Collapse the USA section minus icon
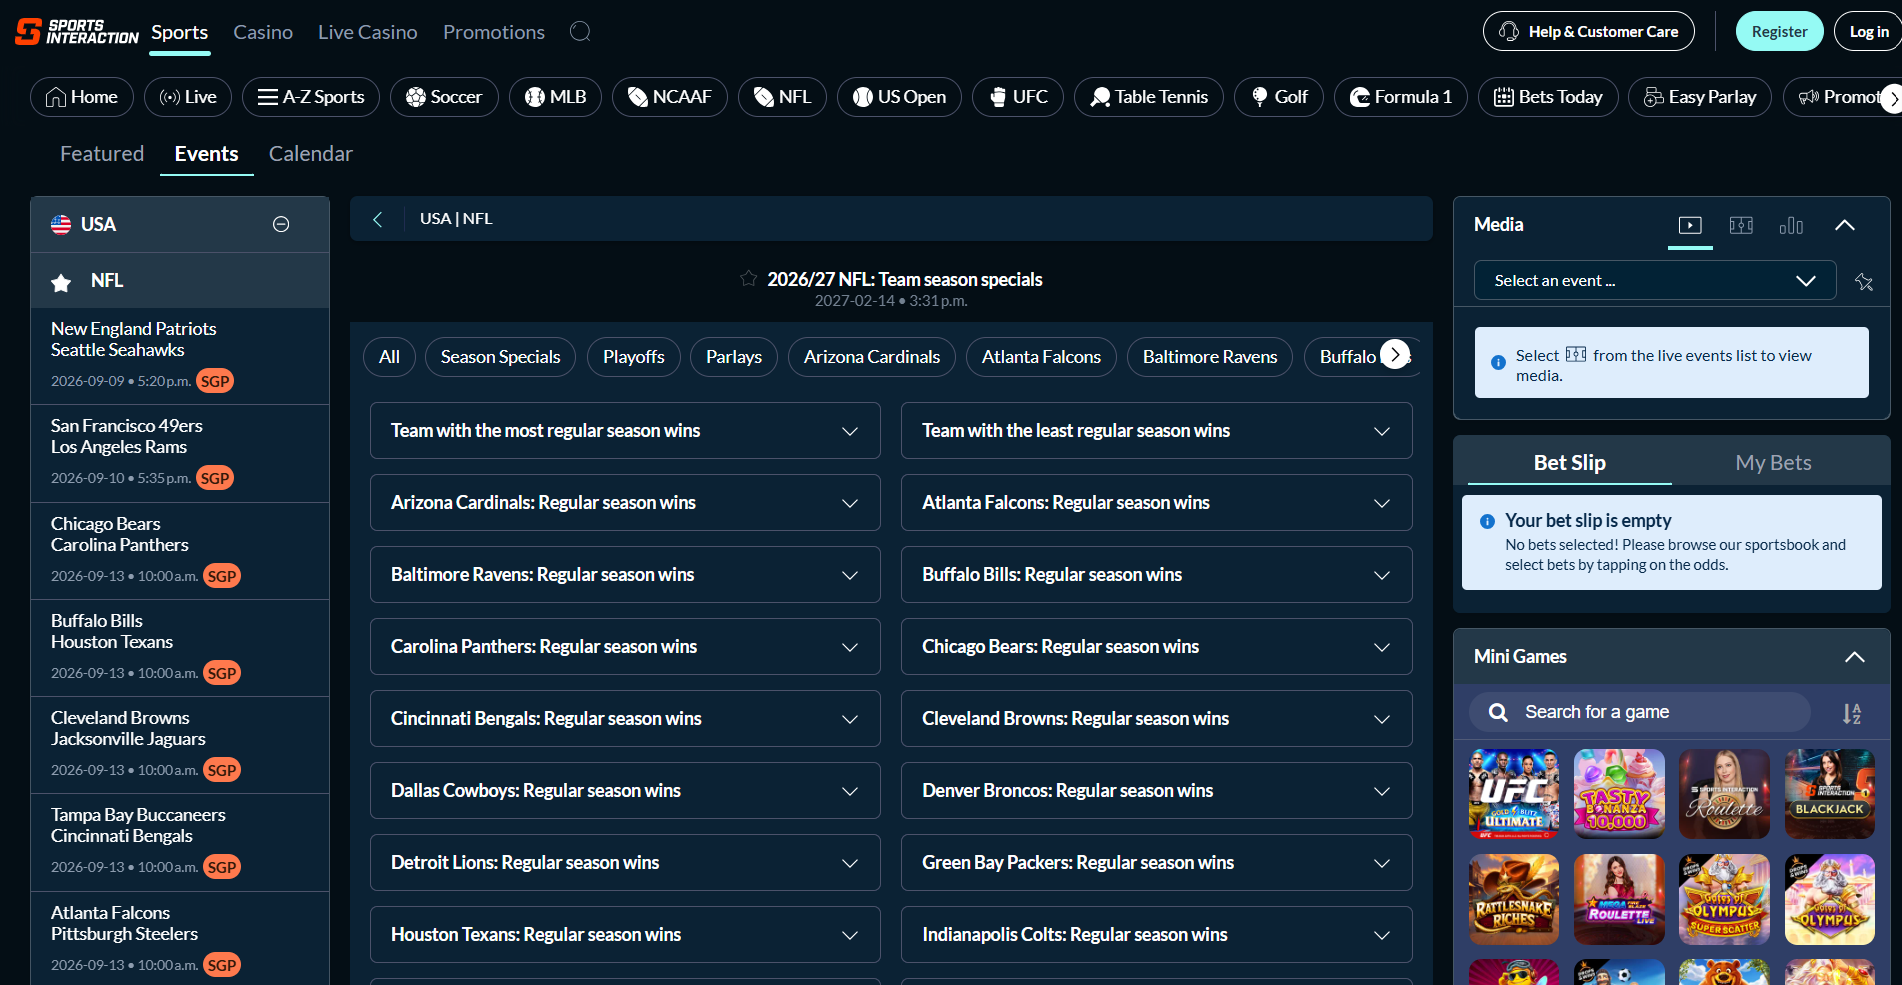1902x985 pixels. tap(281, 224)
